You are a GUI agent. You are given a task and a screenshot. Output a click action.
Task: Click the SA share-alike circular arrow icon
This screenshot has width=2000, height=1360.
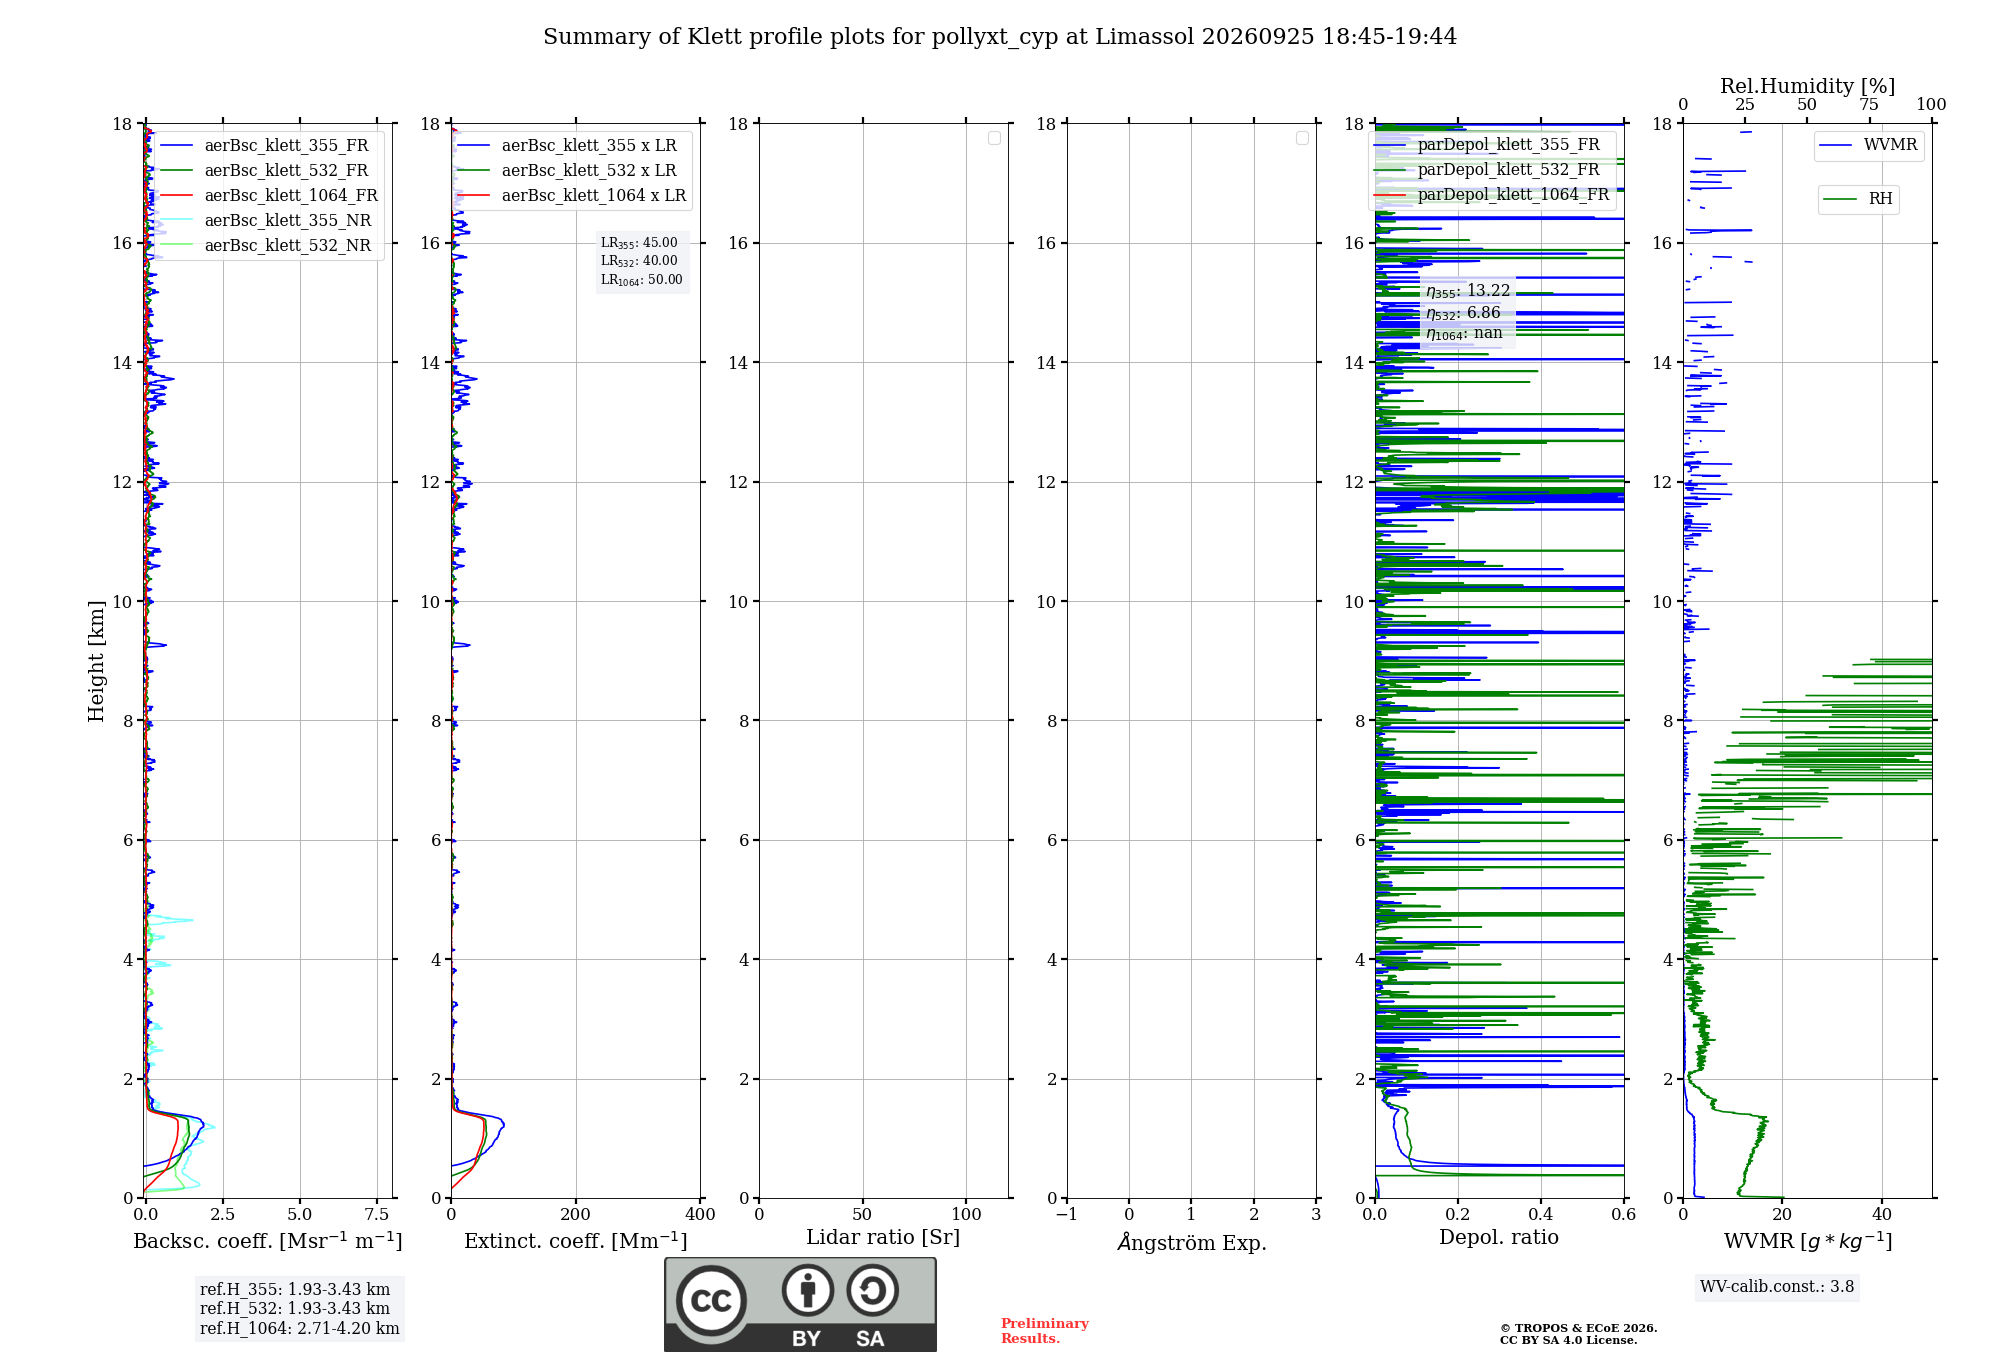[872, 1290]
